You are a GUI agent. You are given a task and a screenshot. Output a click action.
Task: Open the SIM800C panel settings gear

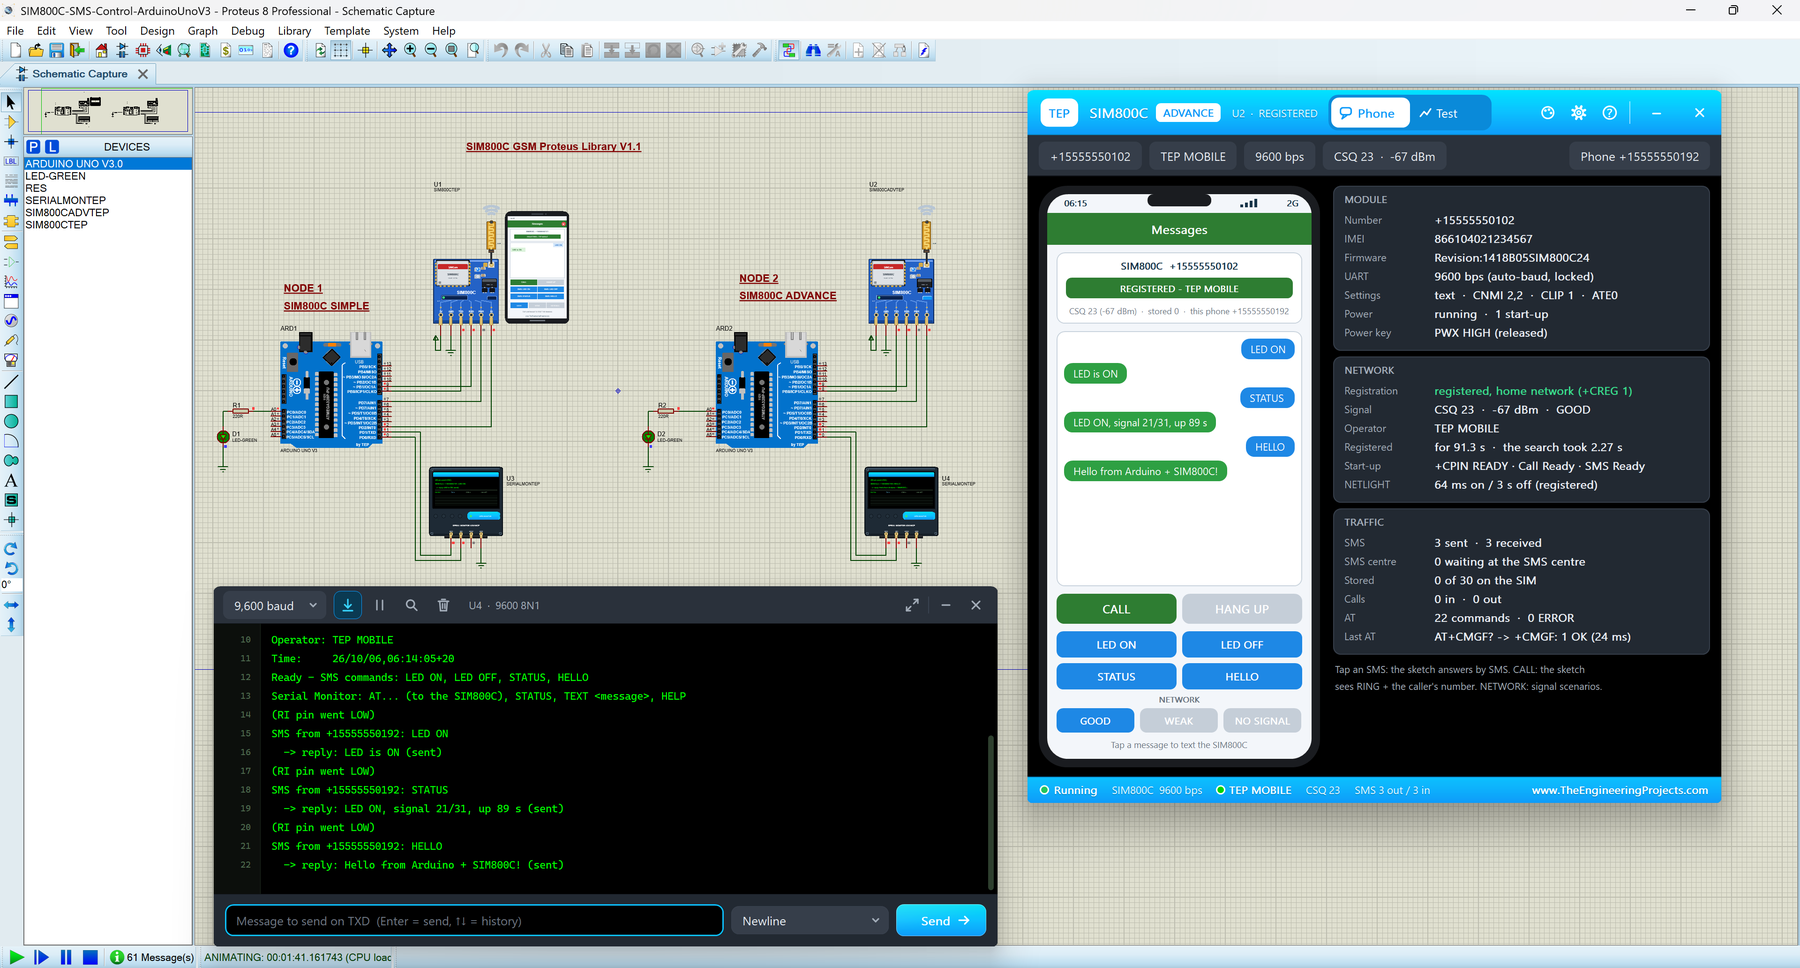(1579, 113)
